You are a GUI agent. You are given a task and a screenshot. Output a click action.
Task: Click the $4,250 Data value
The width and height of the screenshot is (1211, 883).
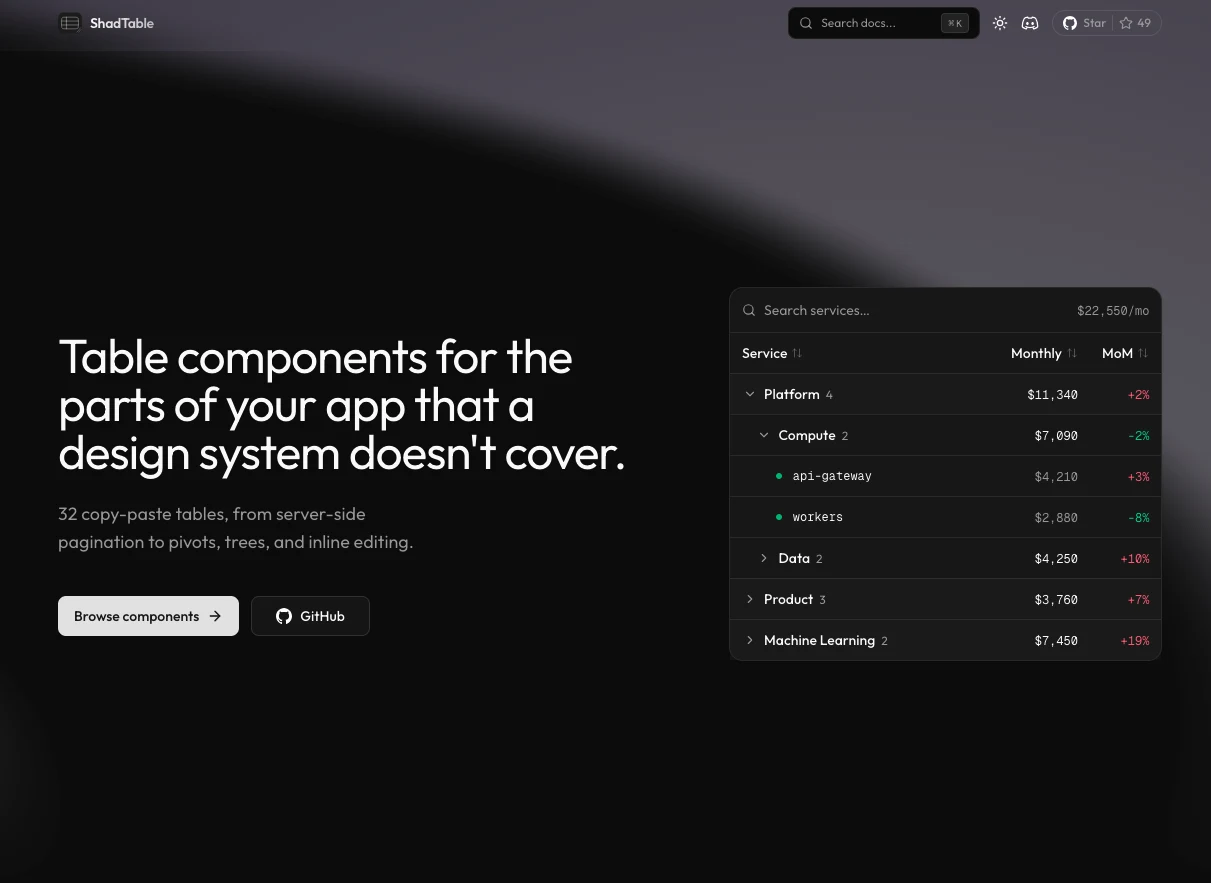coord(1056,559)
